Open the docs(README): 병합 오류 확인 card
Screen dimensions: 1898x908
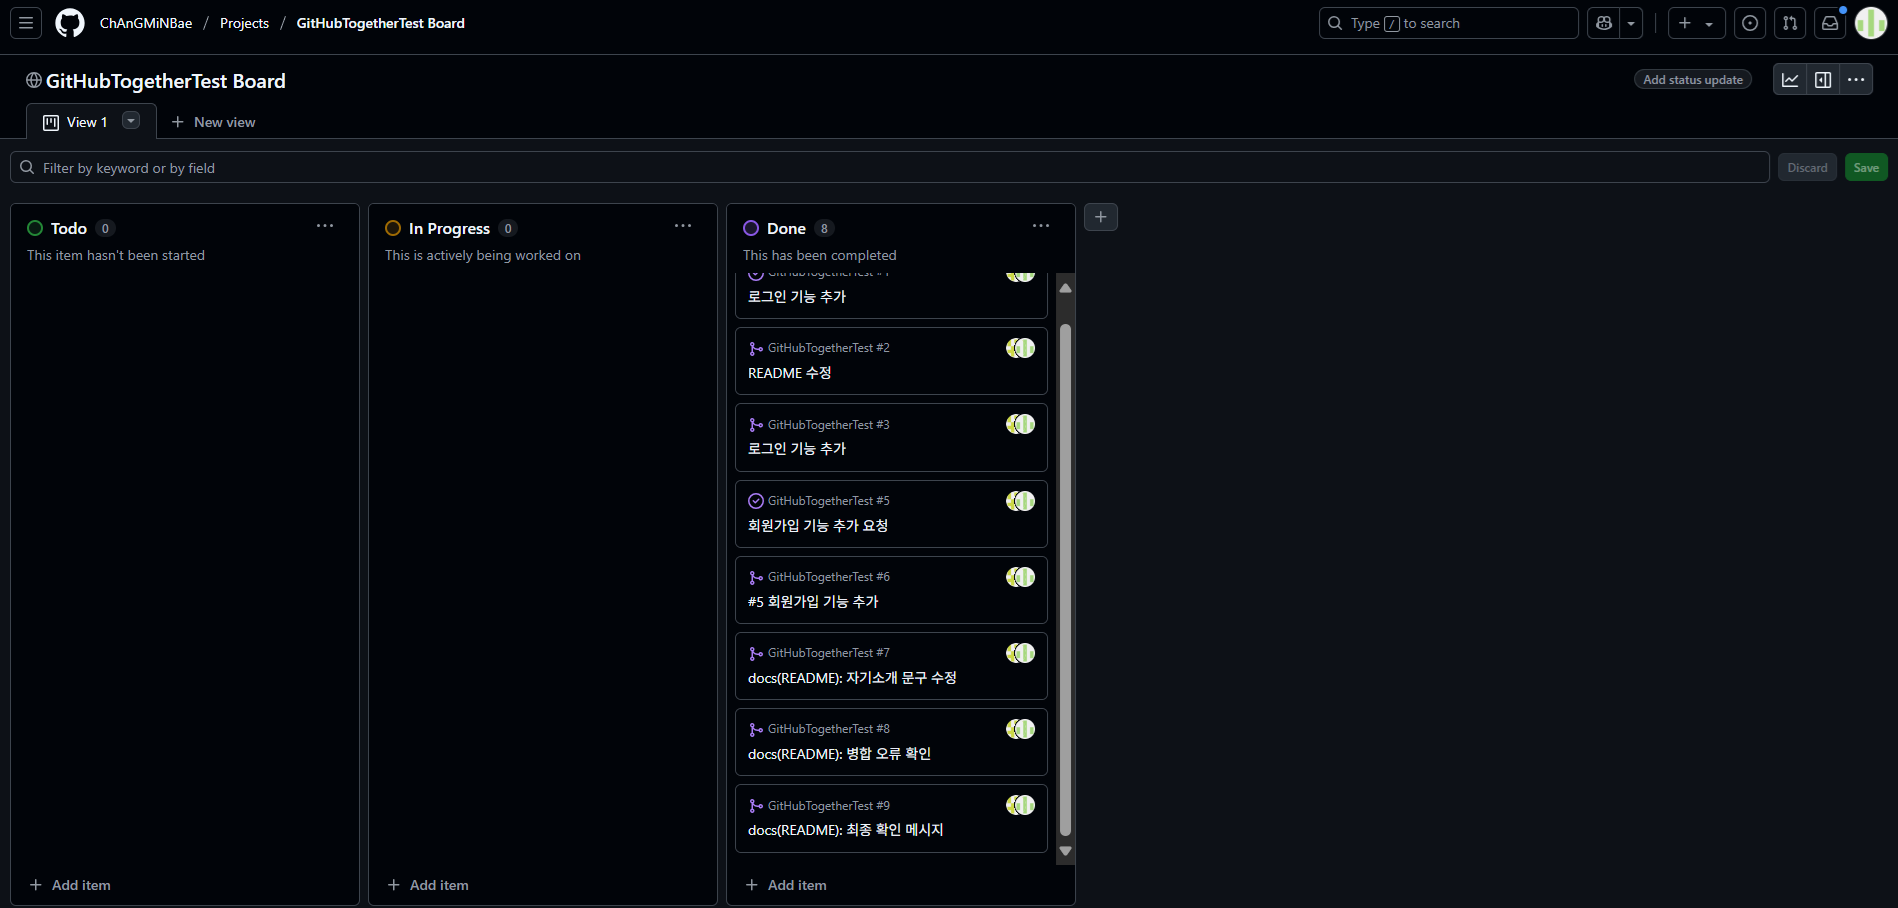pos(839,754)
